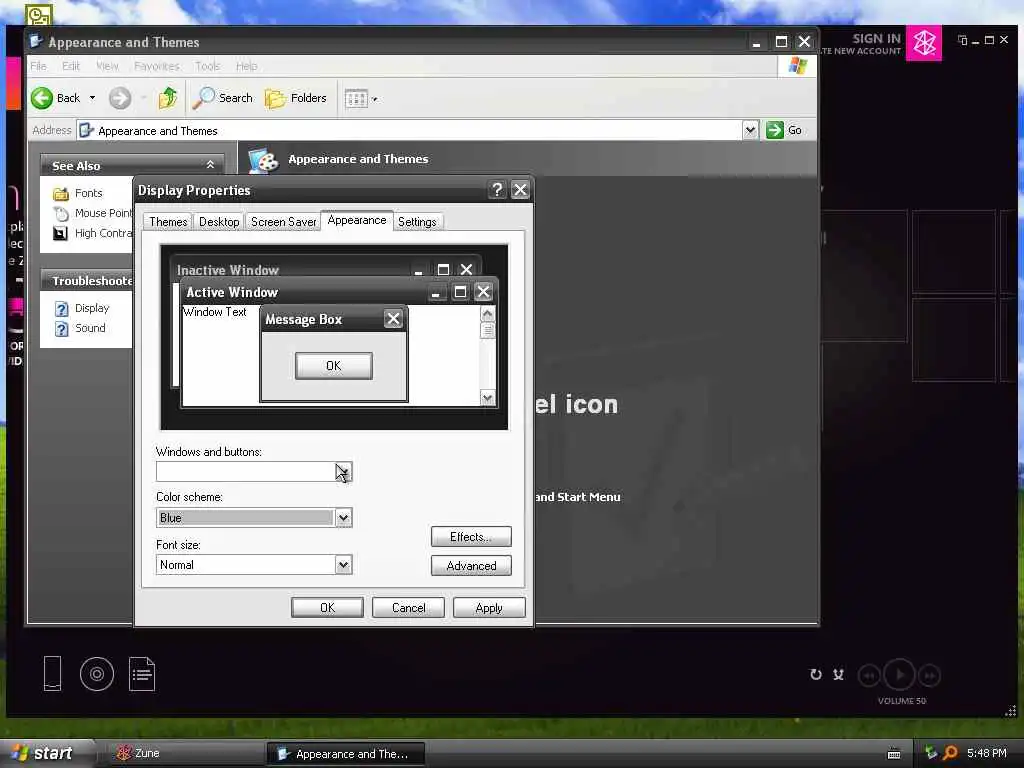The width and height of the screenshot is (1024, 768).
Task: Open the Help menu
Action: point(246,66)
